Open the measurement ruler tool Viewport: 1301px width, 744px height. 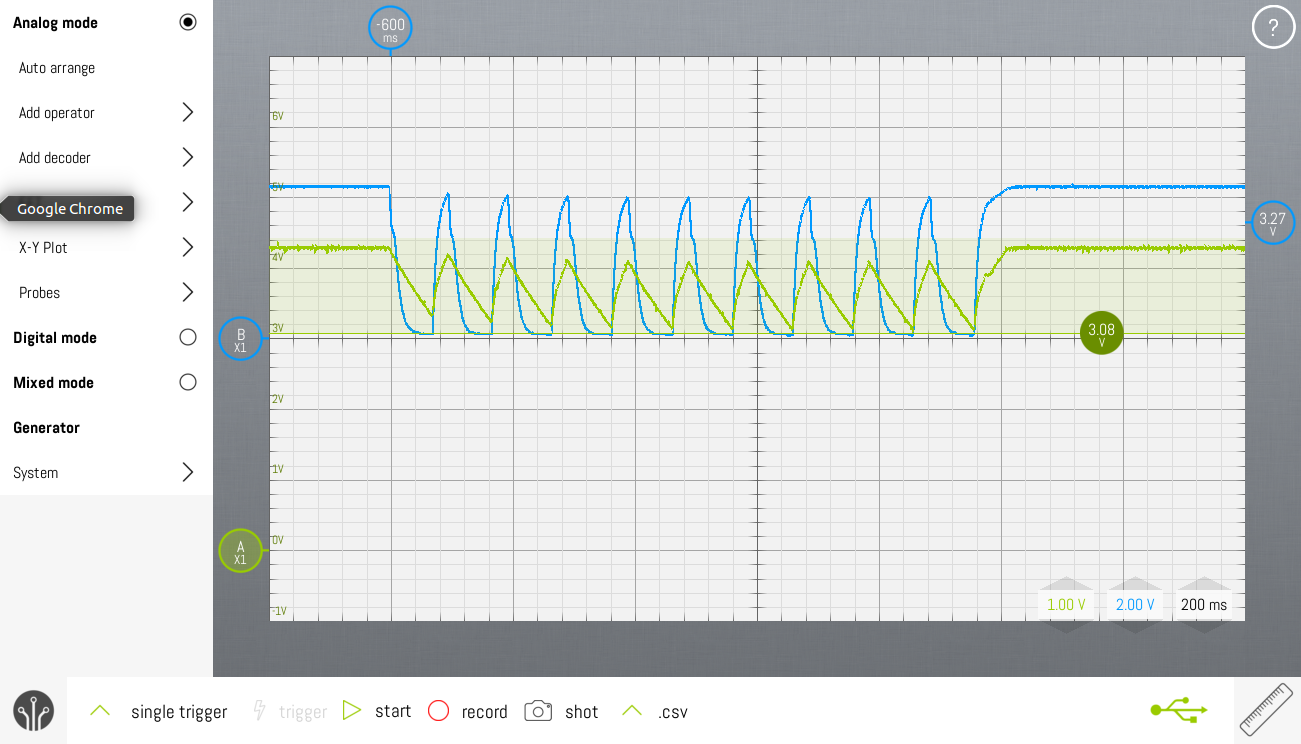1266,710
